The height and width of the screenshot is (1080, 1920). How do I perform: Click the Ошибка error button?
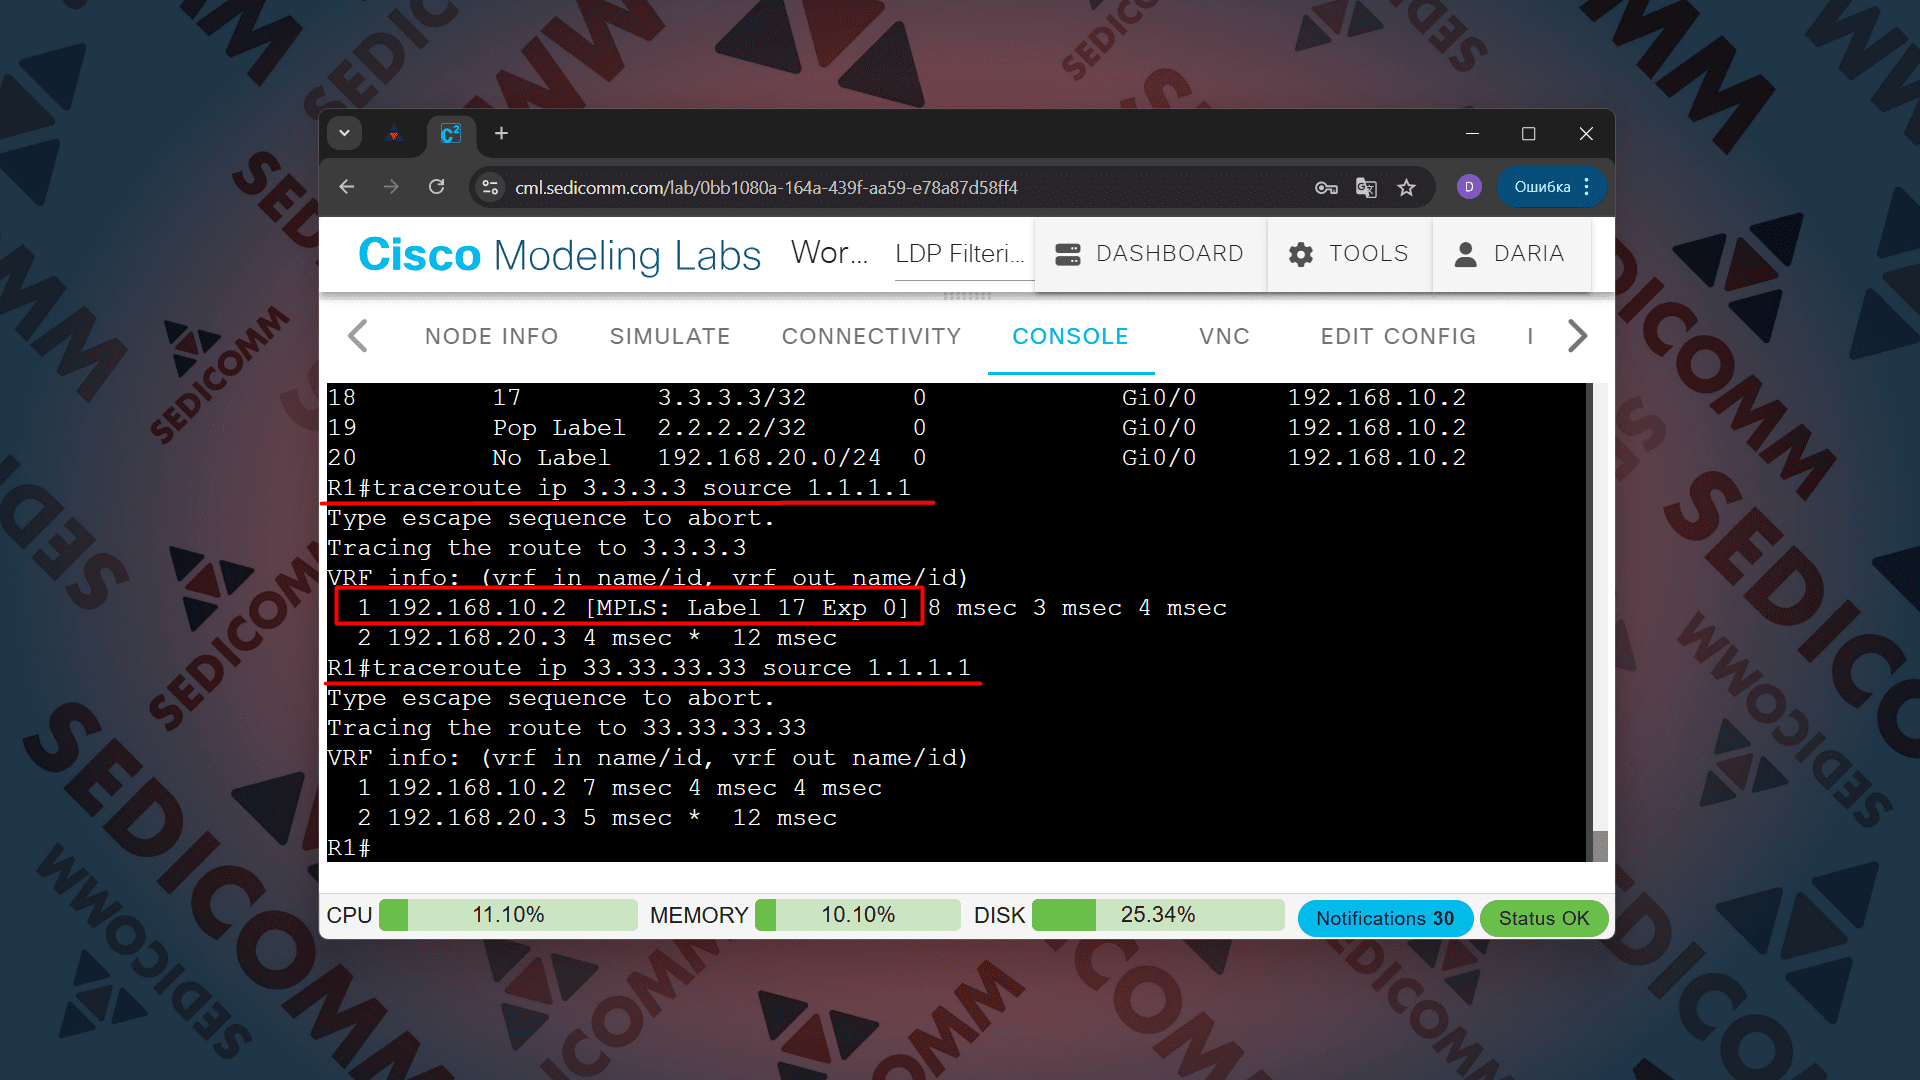pos(1541,187)
